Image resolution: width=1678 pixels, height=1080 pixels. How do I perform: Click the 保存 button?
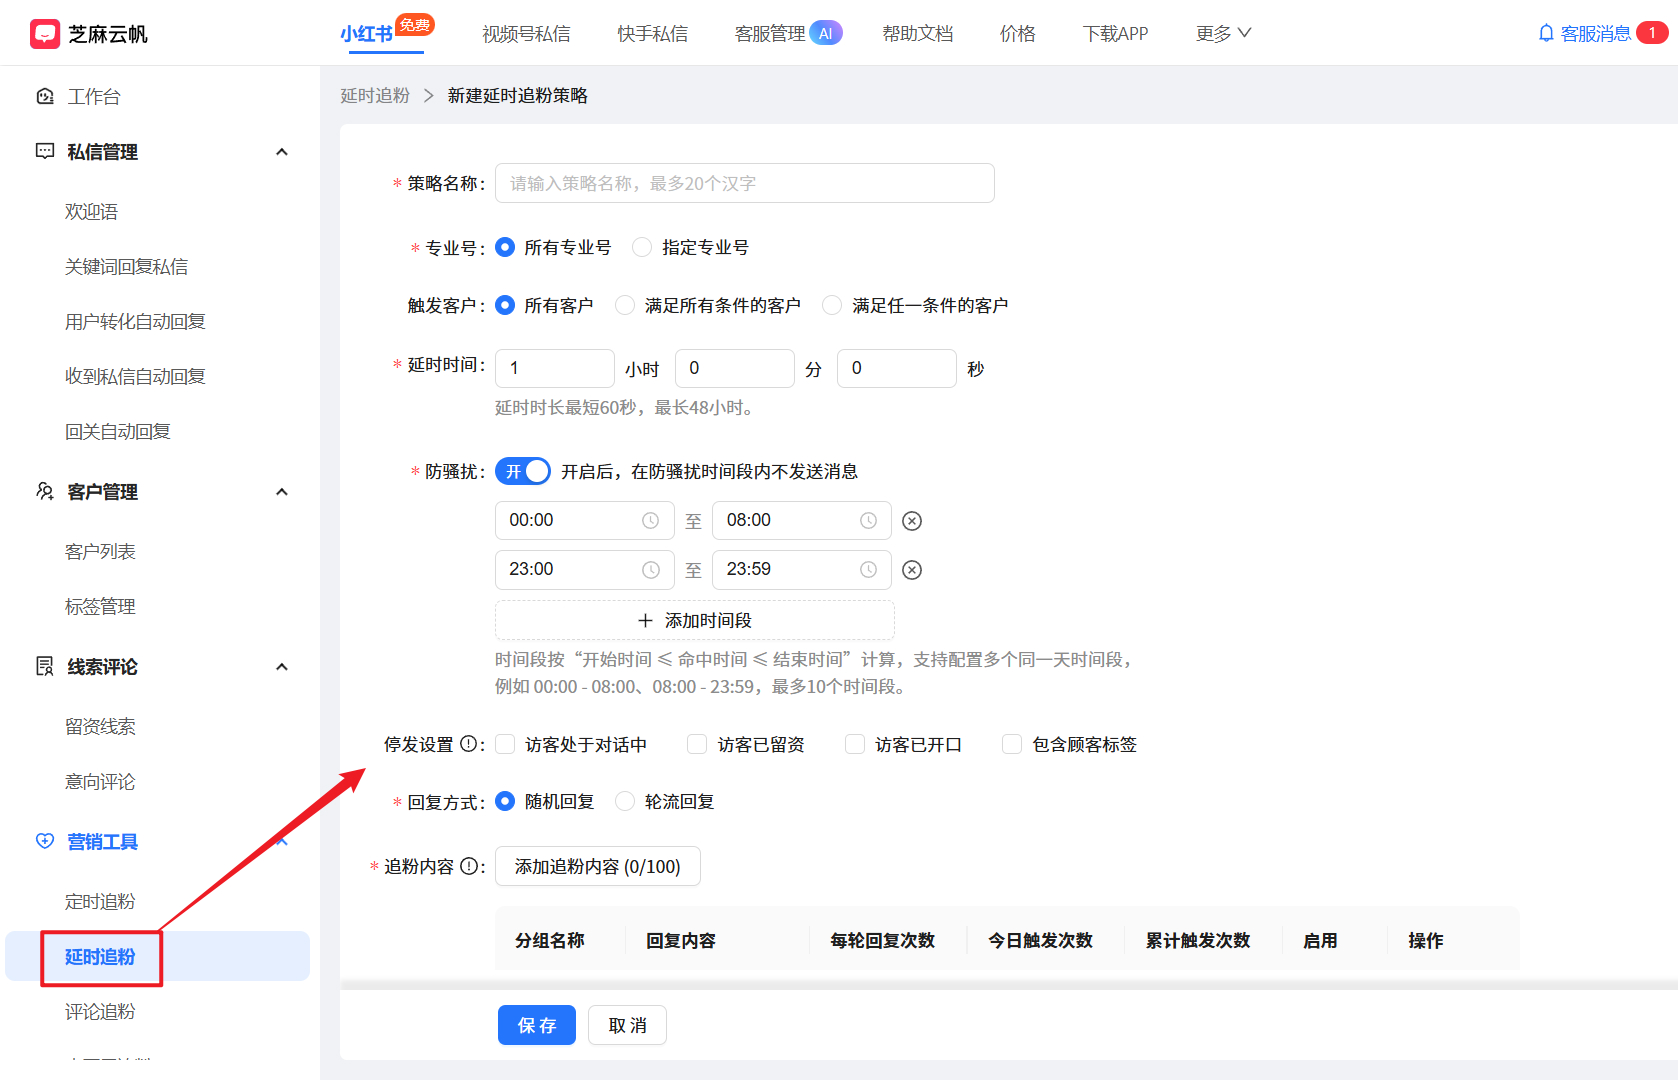click(x=537, y=1025)
